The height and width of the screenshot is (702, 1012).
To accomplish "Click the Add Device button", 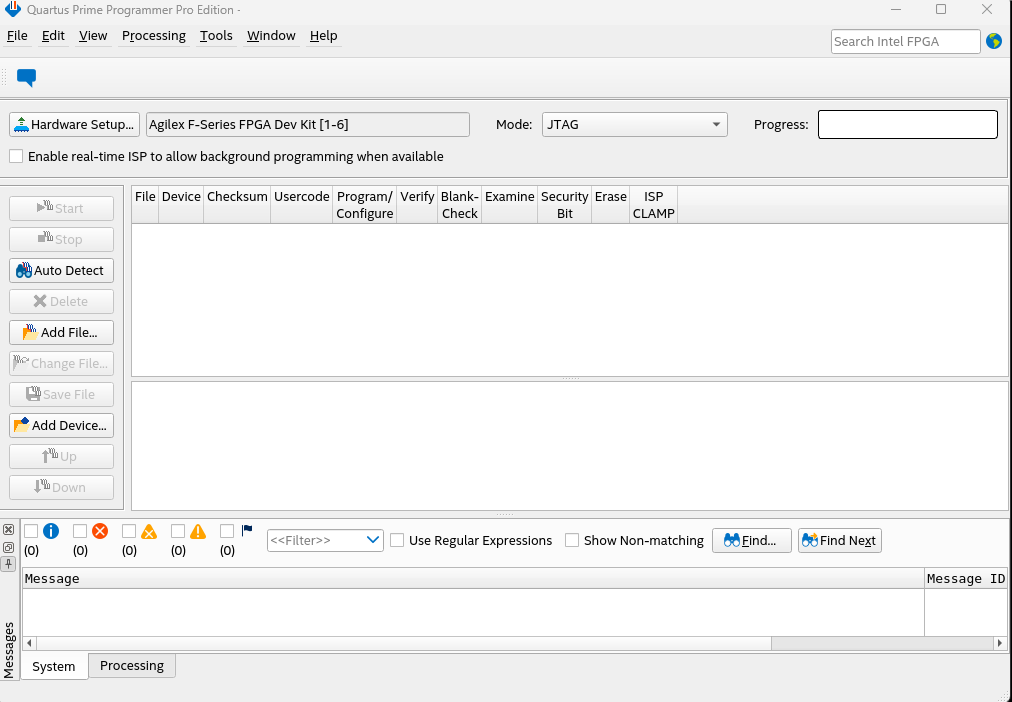I will coord(61,425).
